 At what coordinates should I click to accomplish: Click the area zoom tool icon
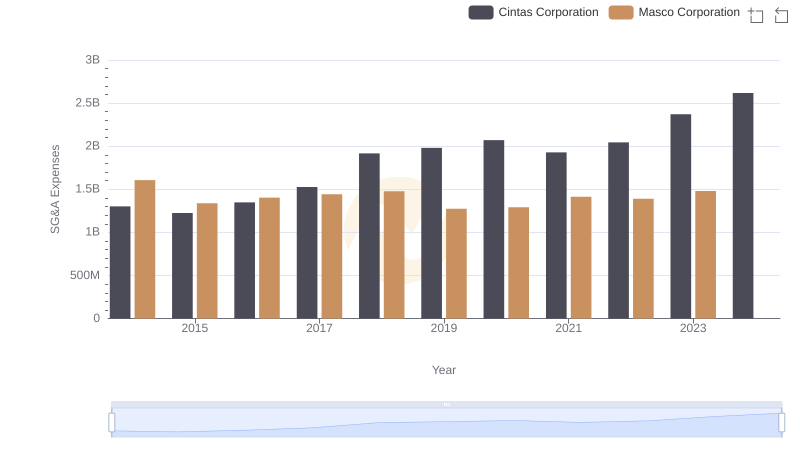756,15
